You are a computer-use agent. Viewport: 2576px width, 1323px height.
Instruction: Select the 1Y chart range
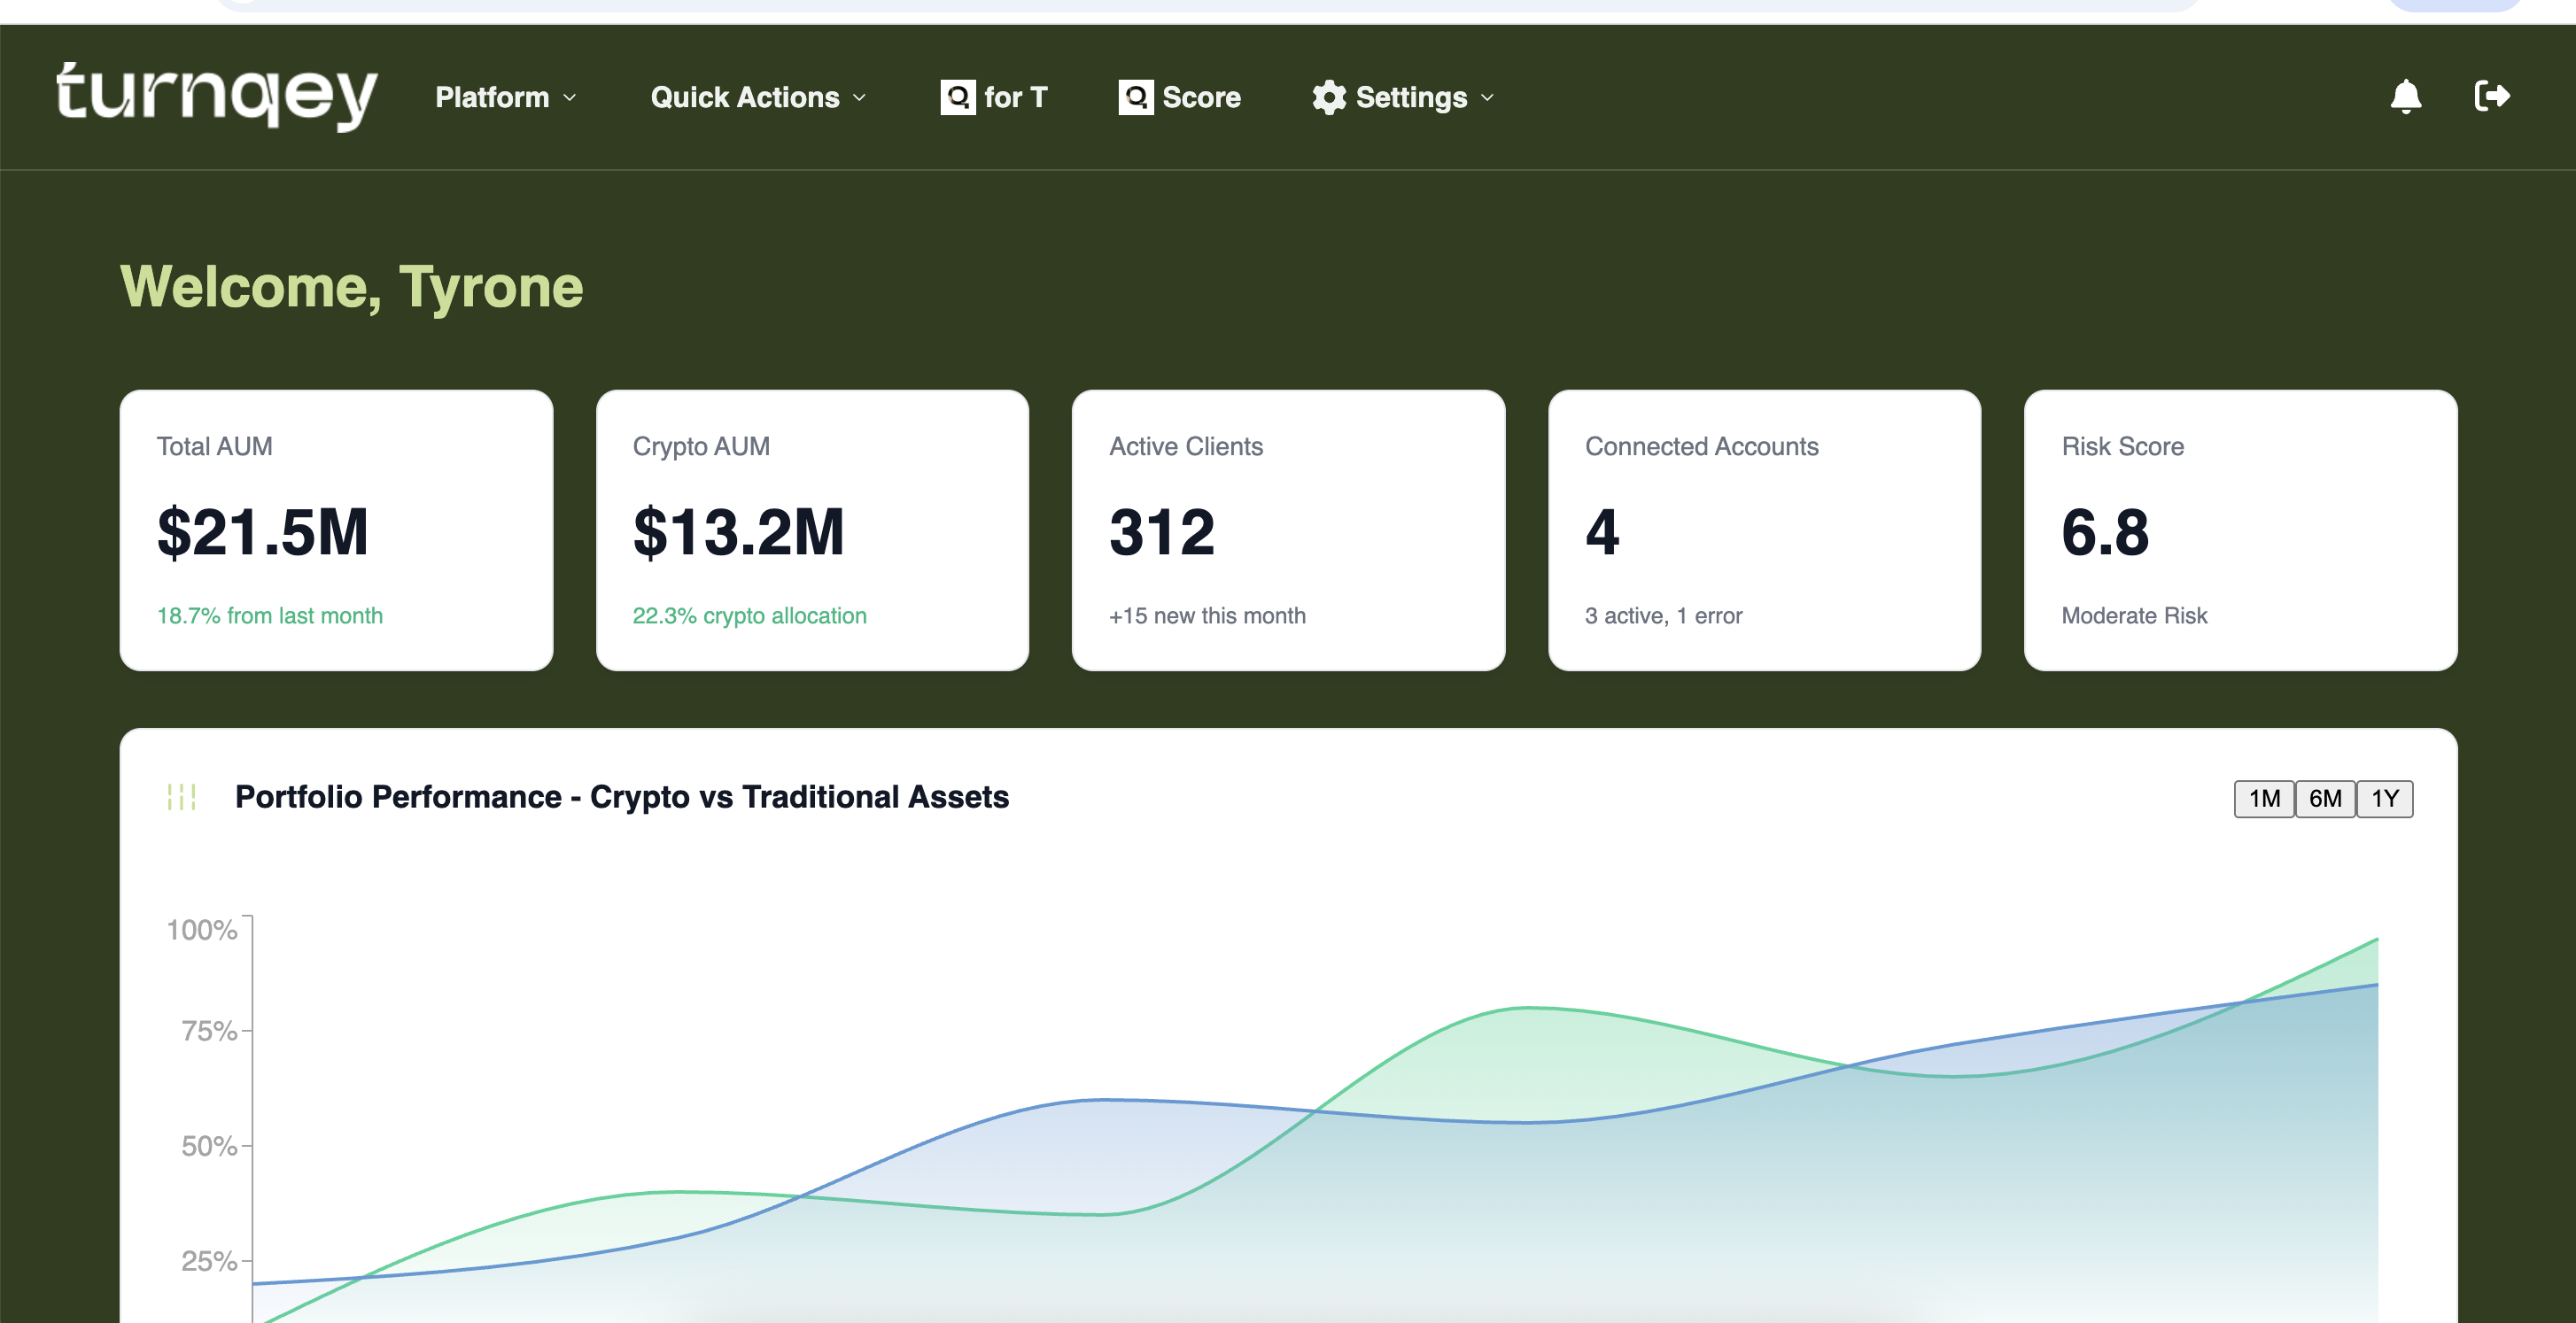[x=2385, y=798]
